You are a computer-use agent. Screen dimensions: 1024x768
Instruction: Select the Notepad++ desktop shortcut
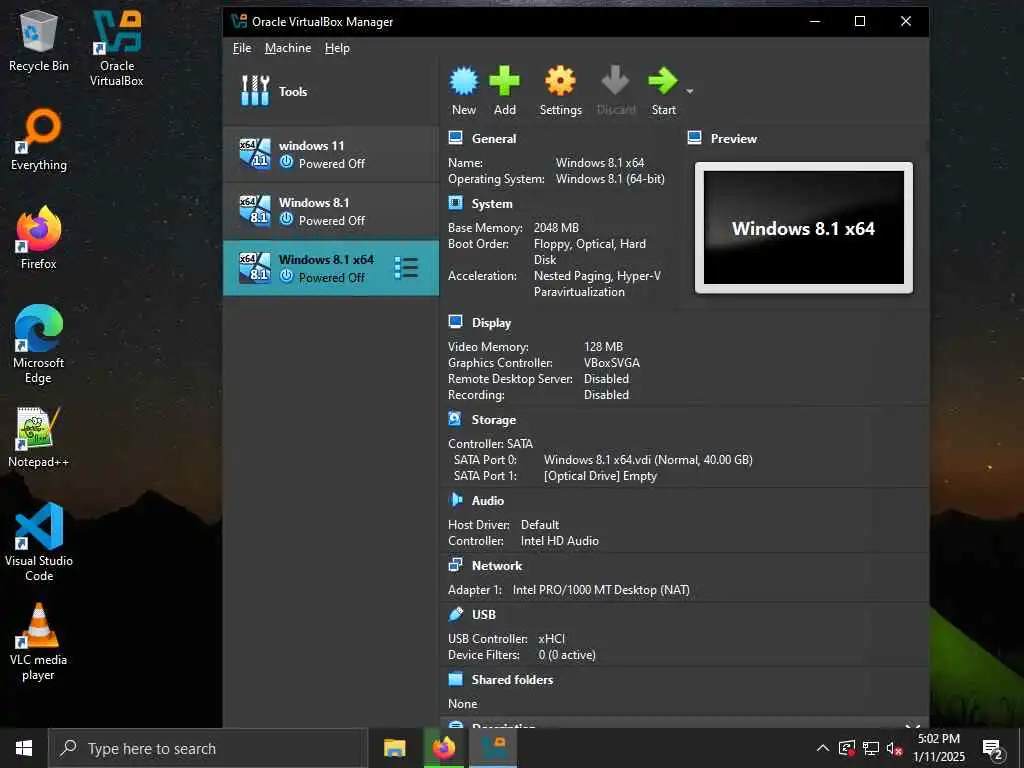[39, 436]
